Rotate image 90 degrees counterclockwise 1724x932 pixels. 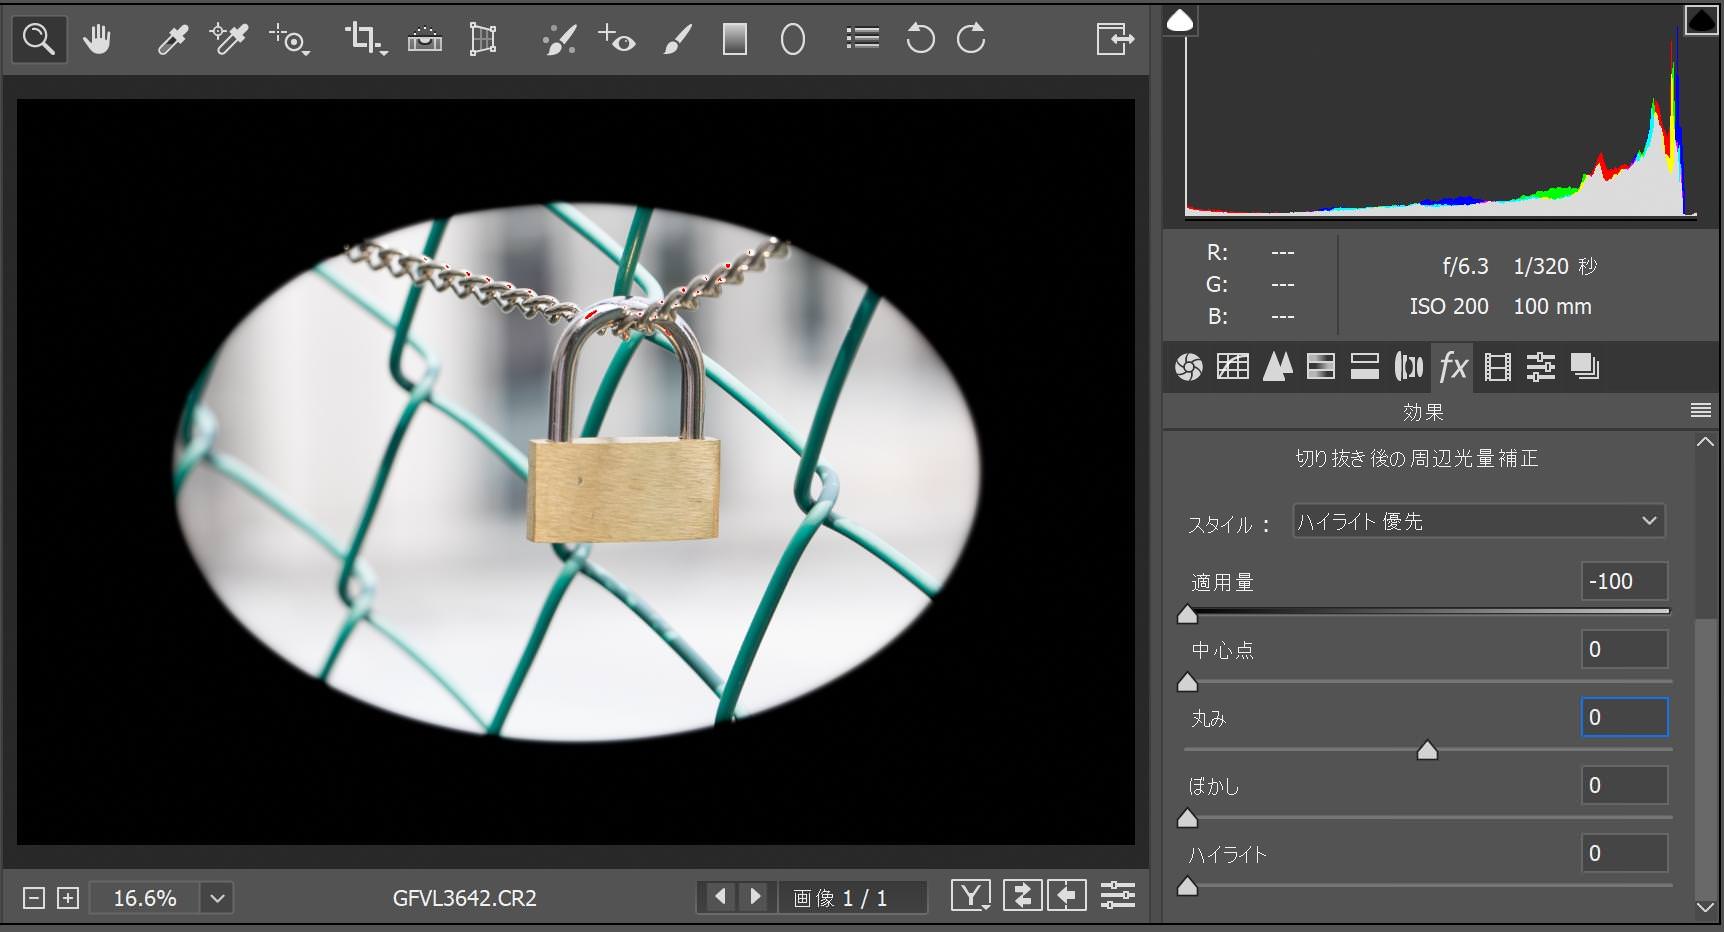point(919,40)
